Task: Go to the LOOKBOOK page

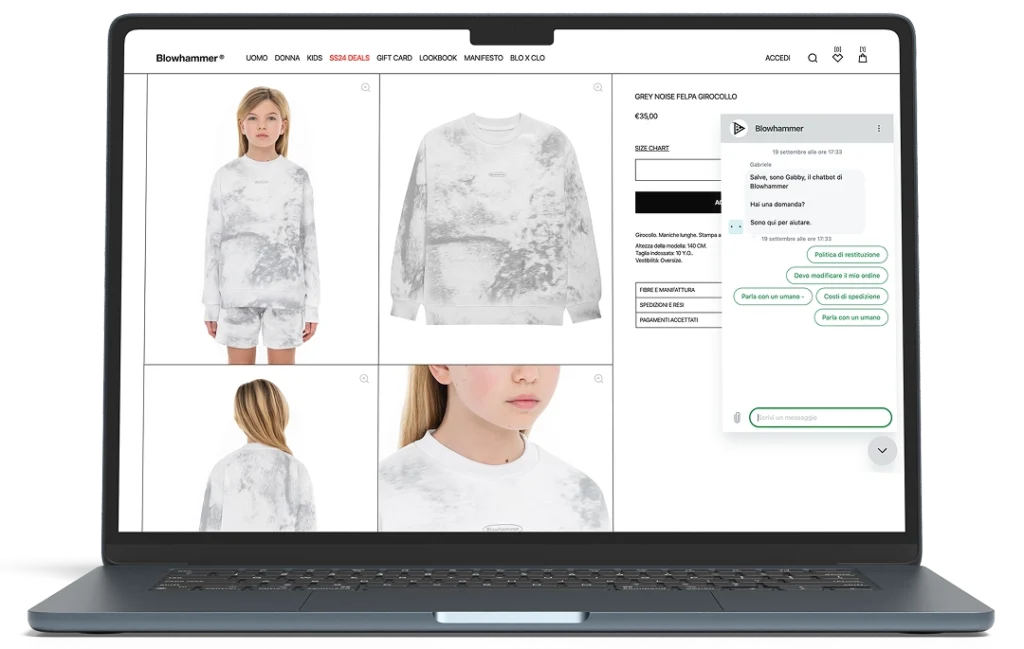Action: (x=438, y=58)
